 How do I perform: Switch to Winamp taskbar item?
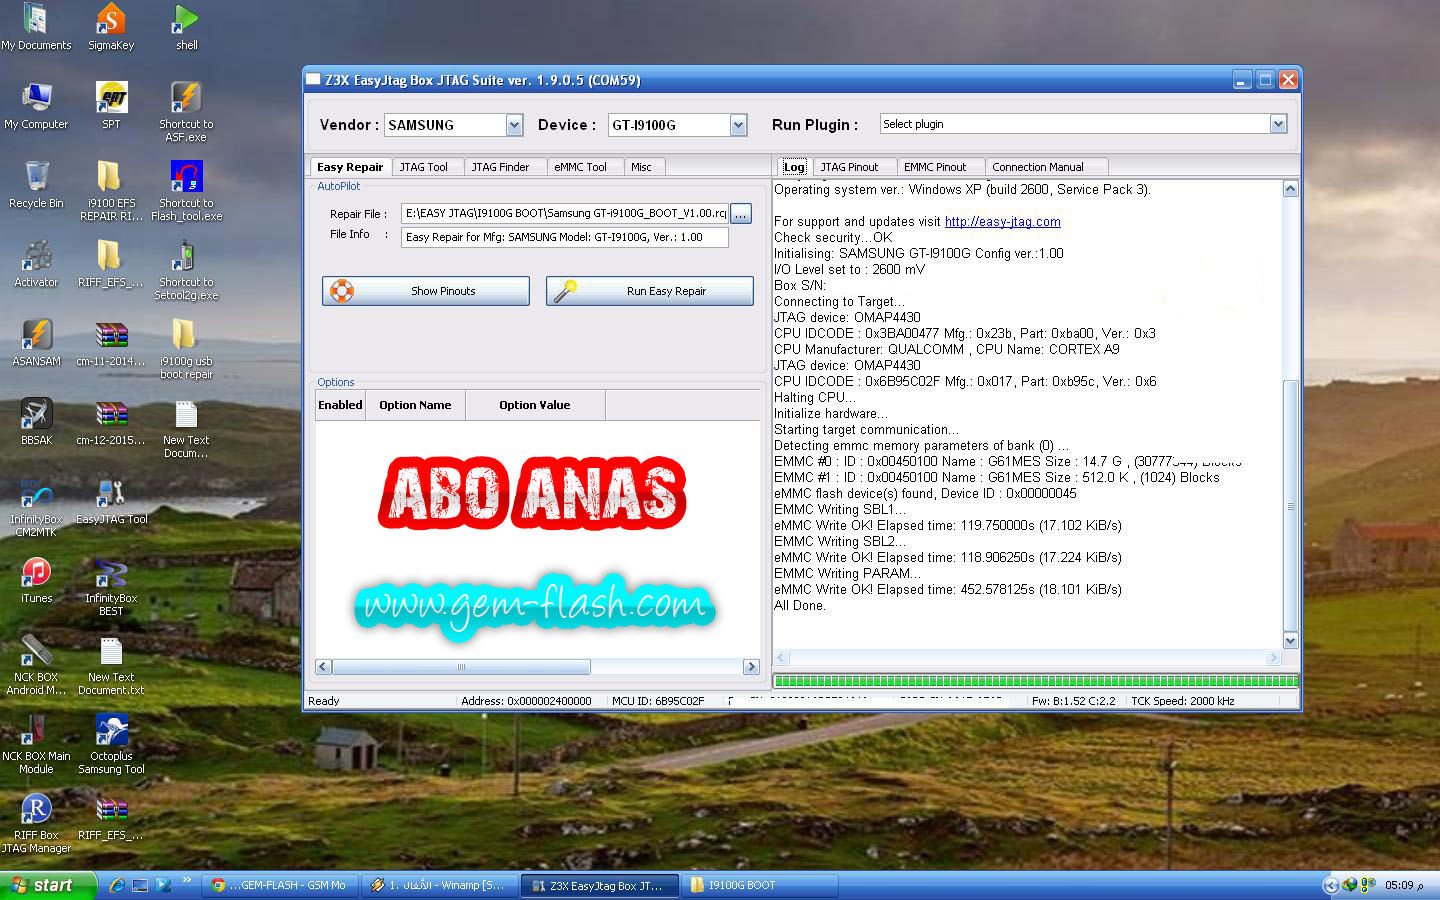[x=440, y=885]
